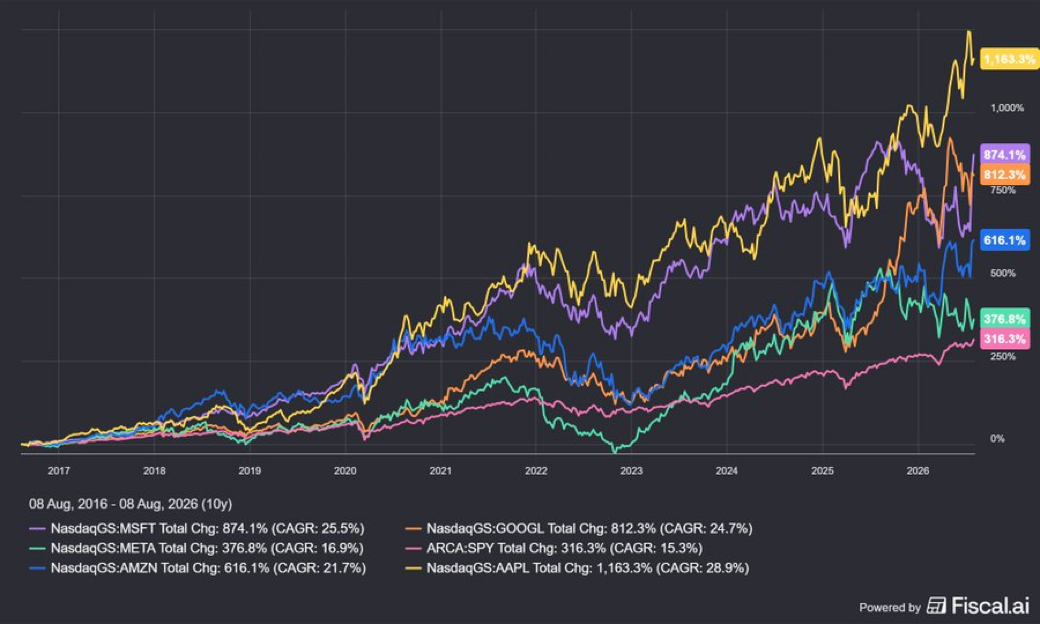This screenshot has height=624, width=1040.
Task: Click the 2023 x-axis label
Action: coord(631,471)
